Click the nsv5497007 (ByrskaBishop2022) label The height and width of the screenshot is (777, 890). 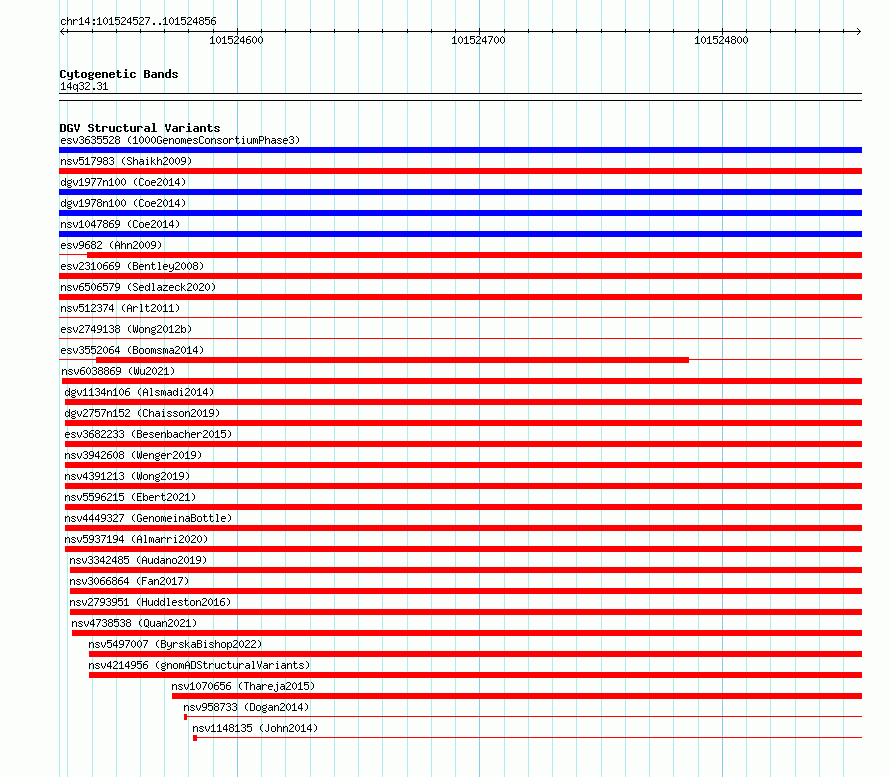tap(175, 644)
